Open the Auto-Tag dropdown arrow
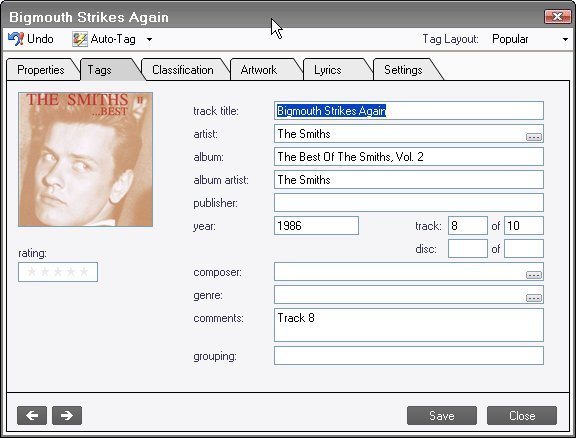This screenshot has height=438, width=576. pyautogui.click(x=150, y=39)
